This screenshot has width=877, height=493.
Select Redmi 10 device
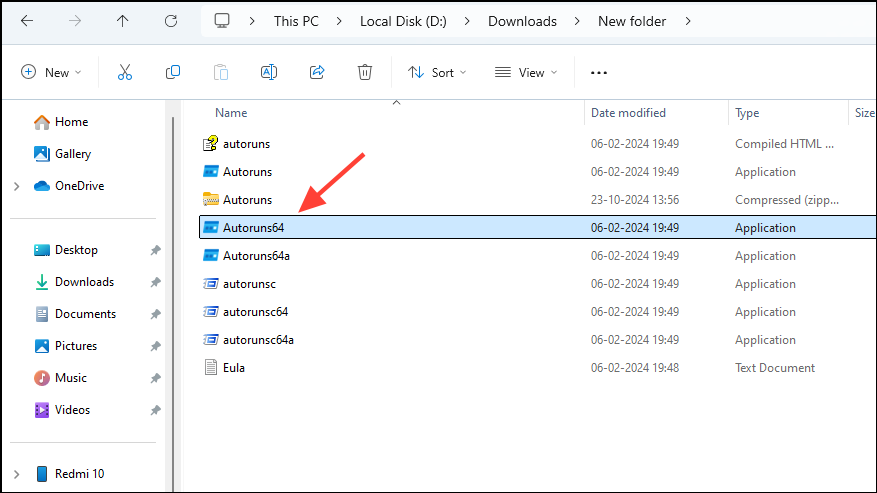pos(70,474)
